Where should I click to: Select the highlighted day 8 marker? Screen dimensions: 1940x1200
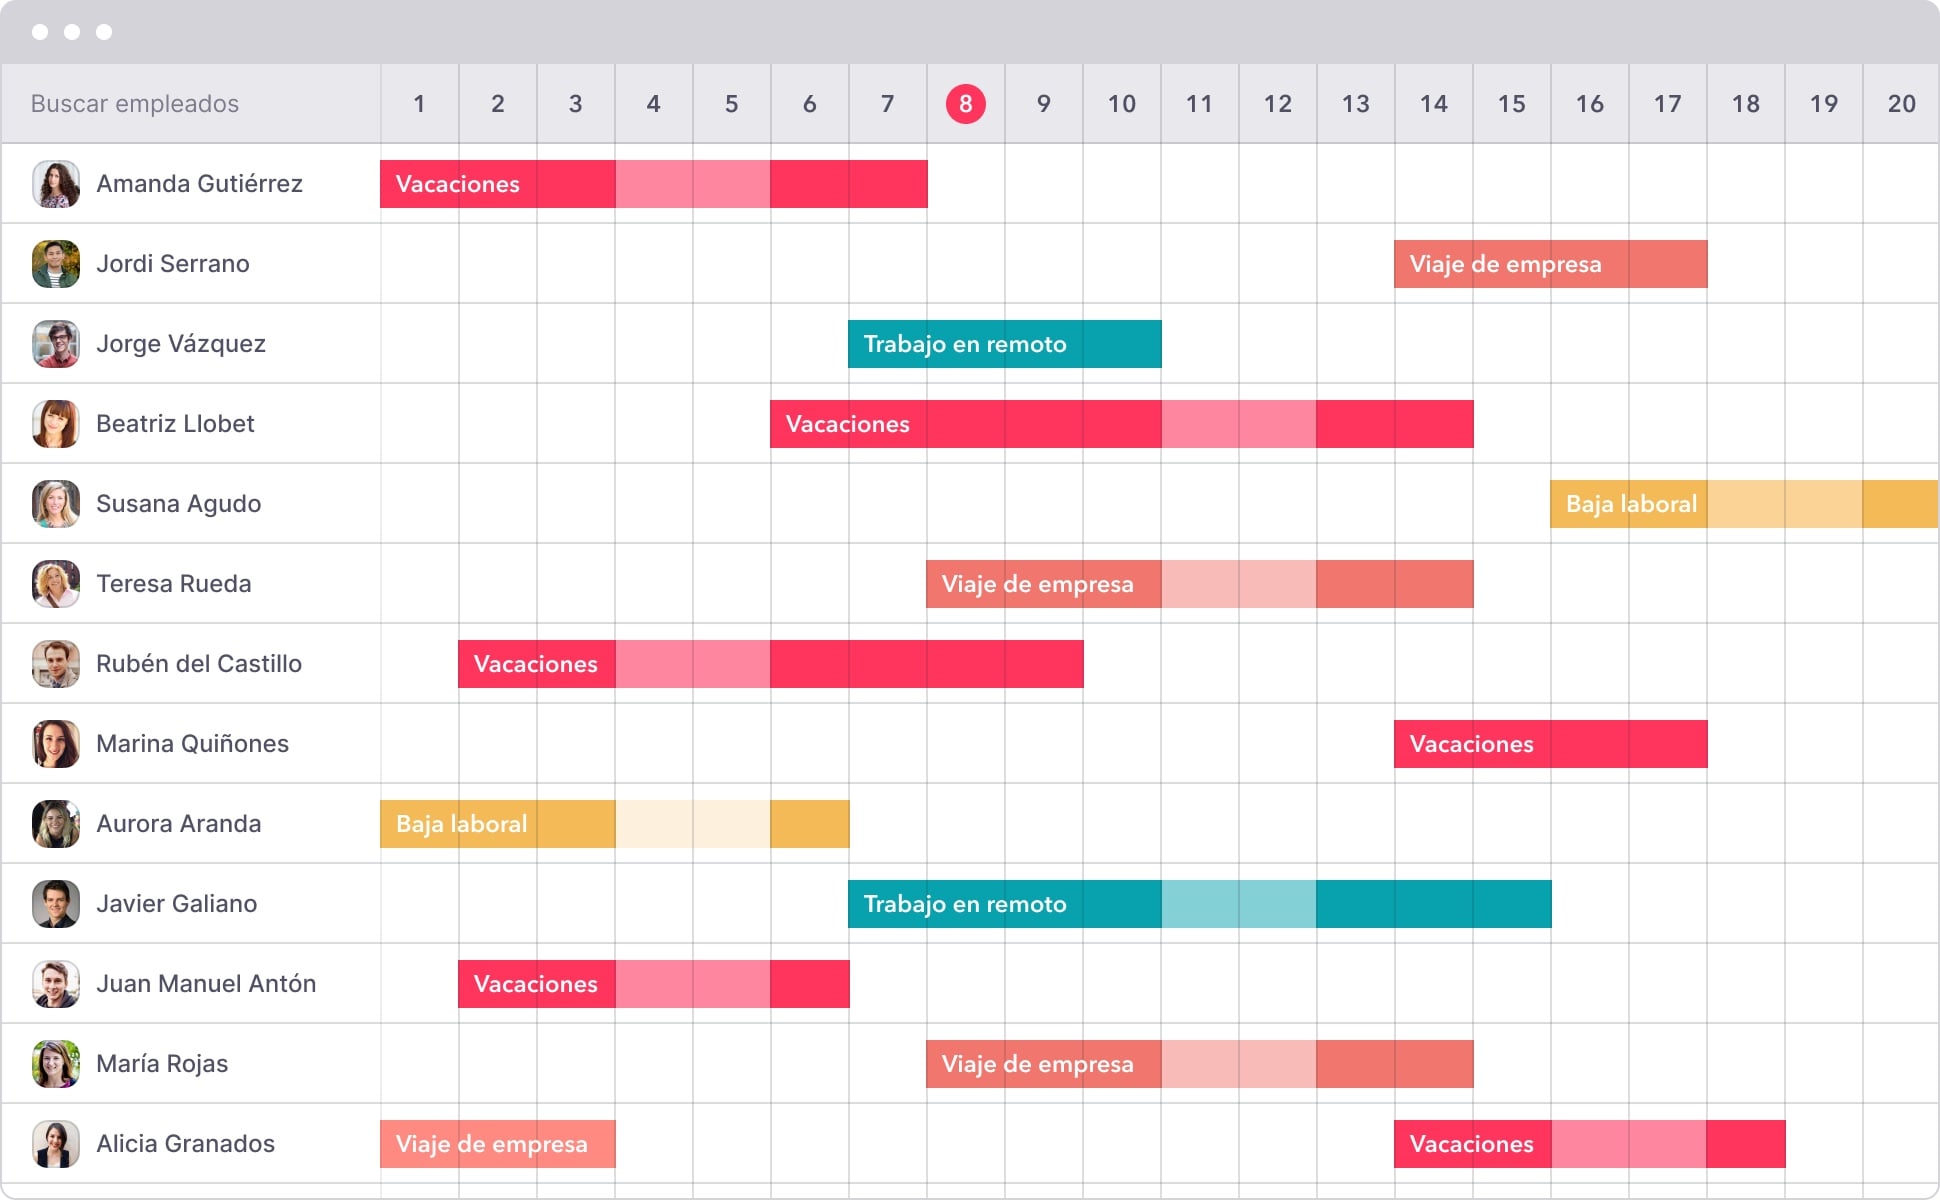pyautogui.click(x=966, y=104)
